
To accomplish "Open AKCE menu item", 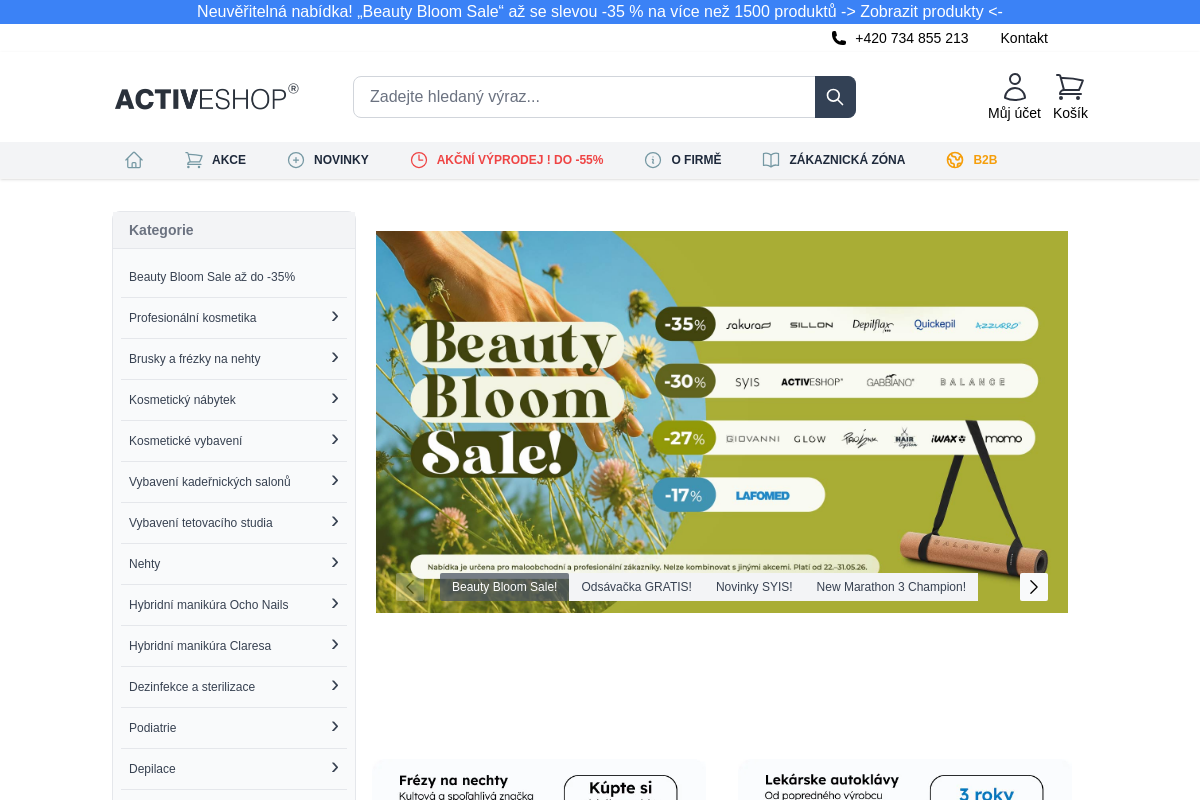I will point(229,160).
